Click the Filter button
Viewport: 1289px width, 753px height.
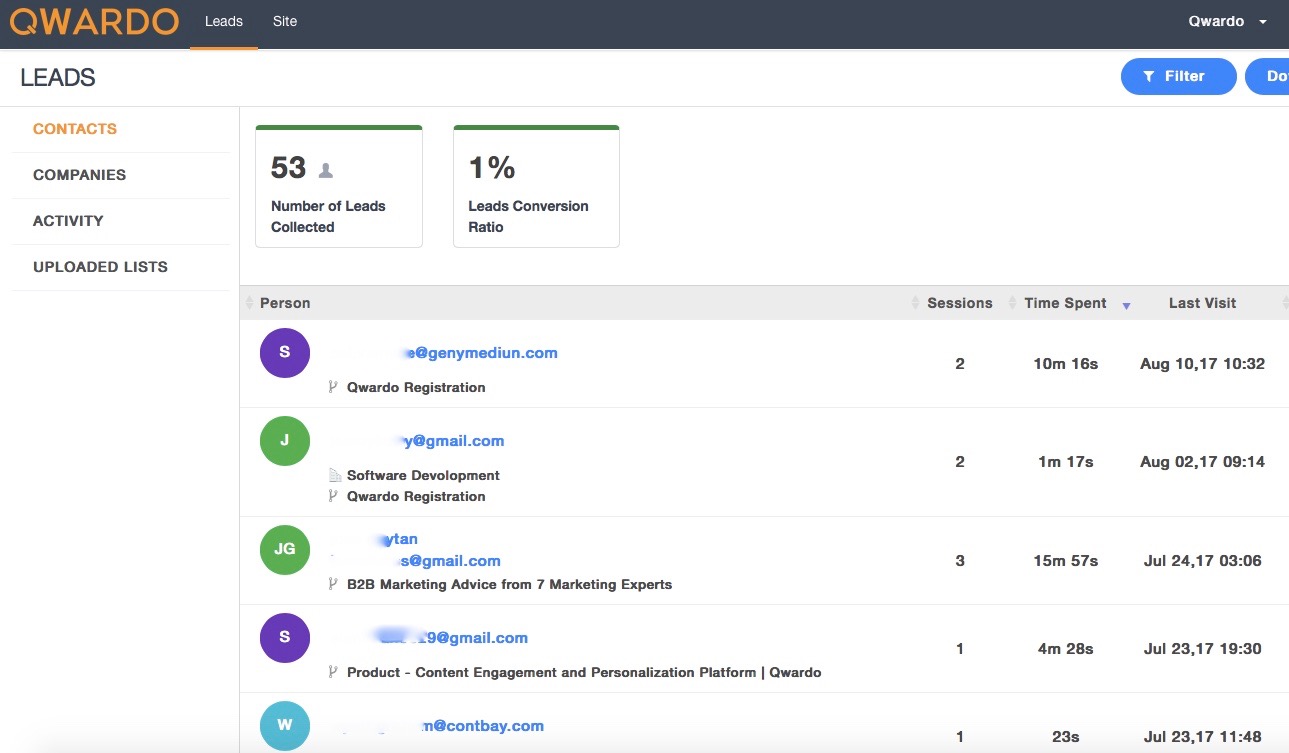[1178, 76]
